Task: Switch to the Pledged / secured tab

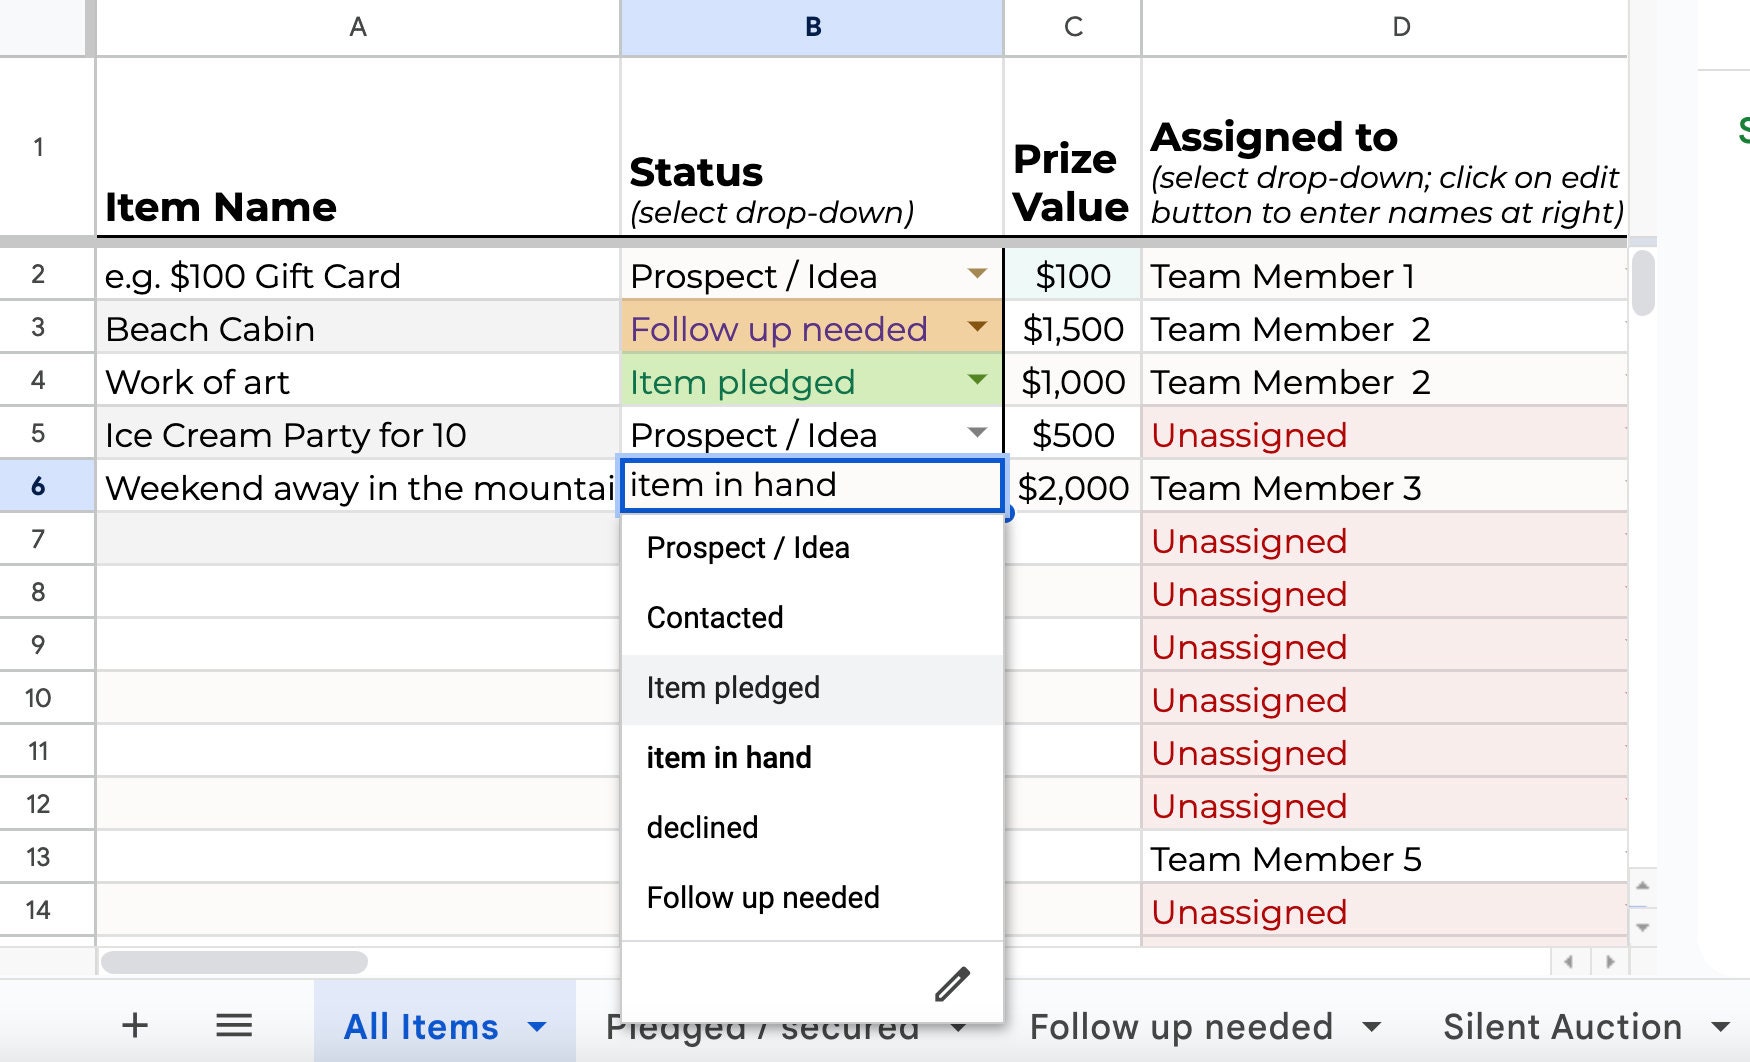Action: (763, 1026)
